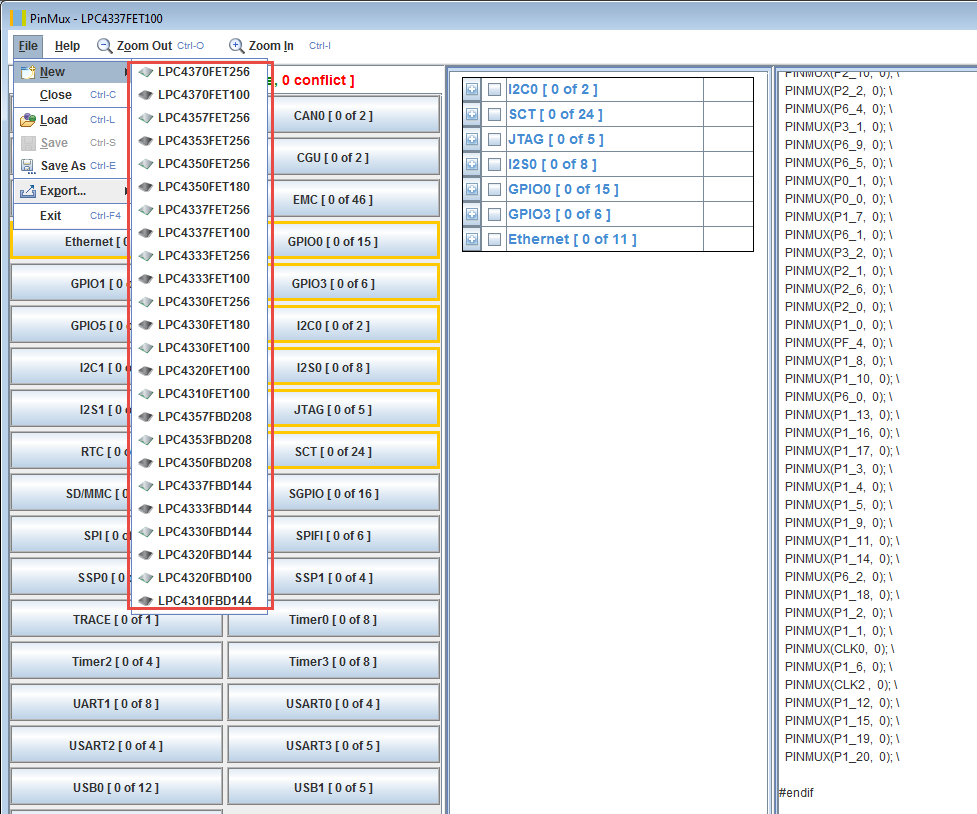Screen dimensions: 977x814
Task: Click the New document icon in File menu
Action: click(x=28, y=72)
